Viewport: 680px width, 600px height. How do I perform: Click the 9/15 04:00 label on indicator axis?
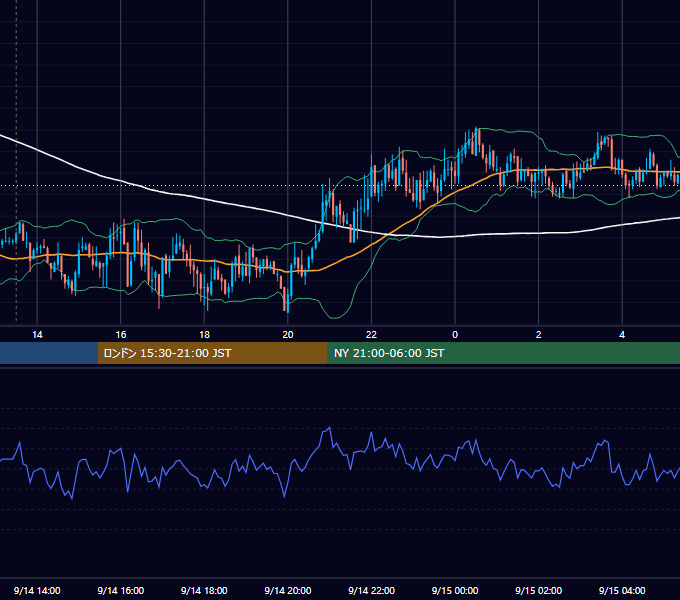pos(622,590)
